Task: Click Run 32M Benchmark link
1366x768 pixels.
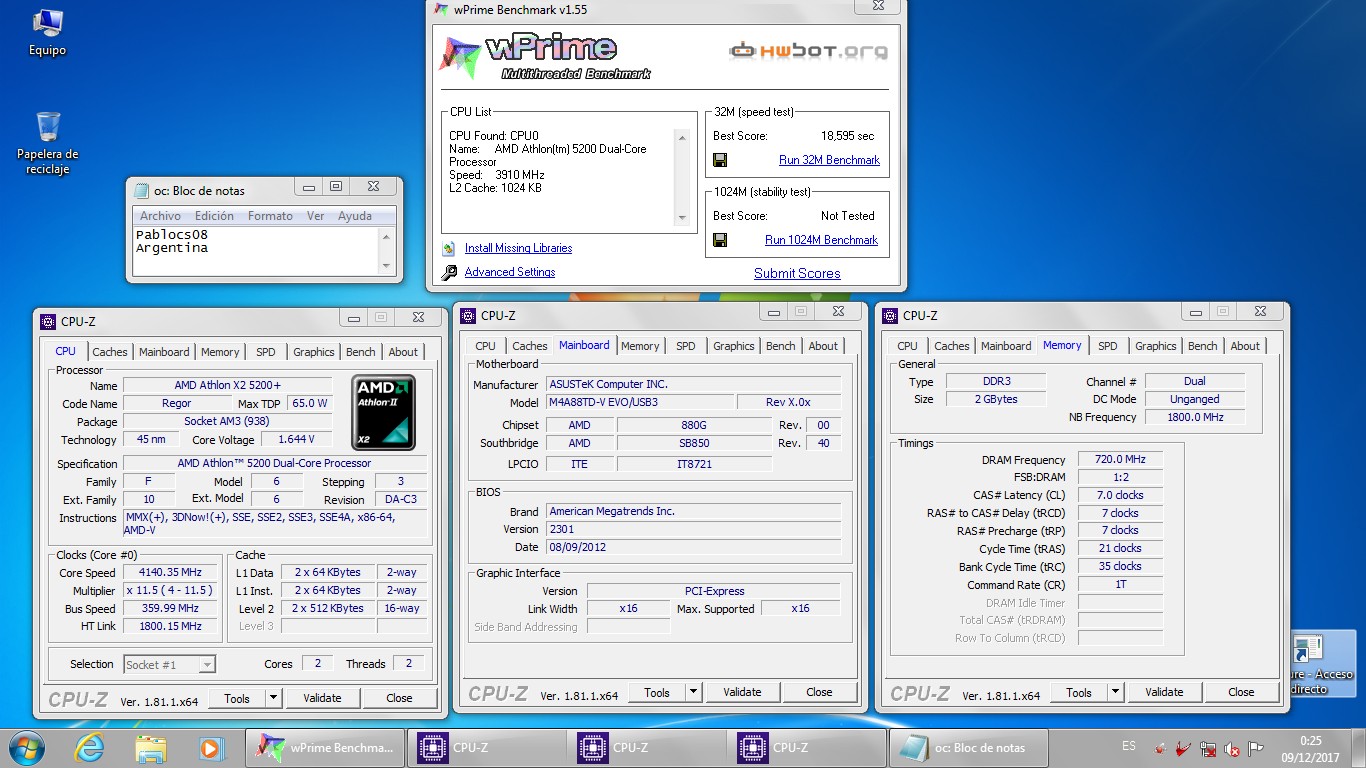Action: [829, 160]
